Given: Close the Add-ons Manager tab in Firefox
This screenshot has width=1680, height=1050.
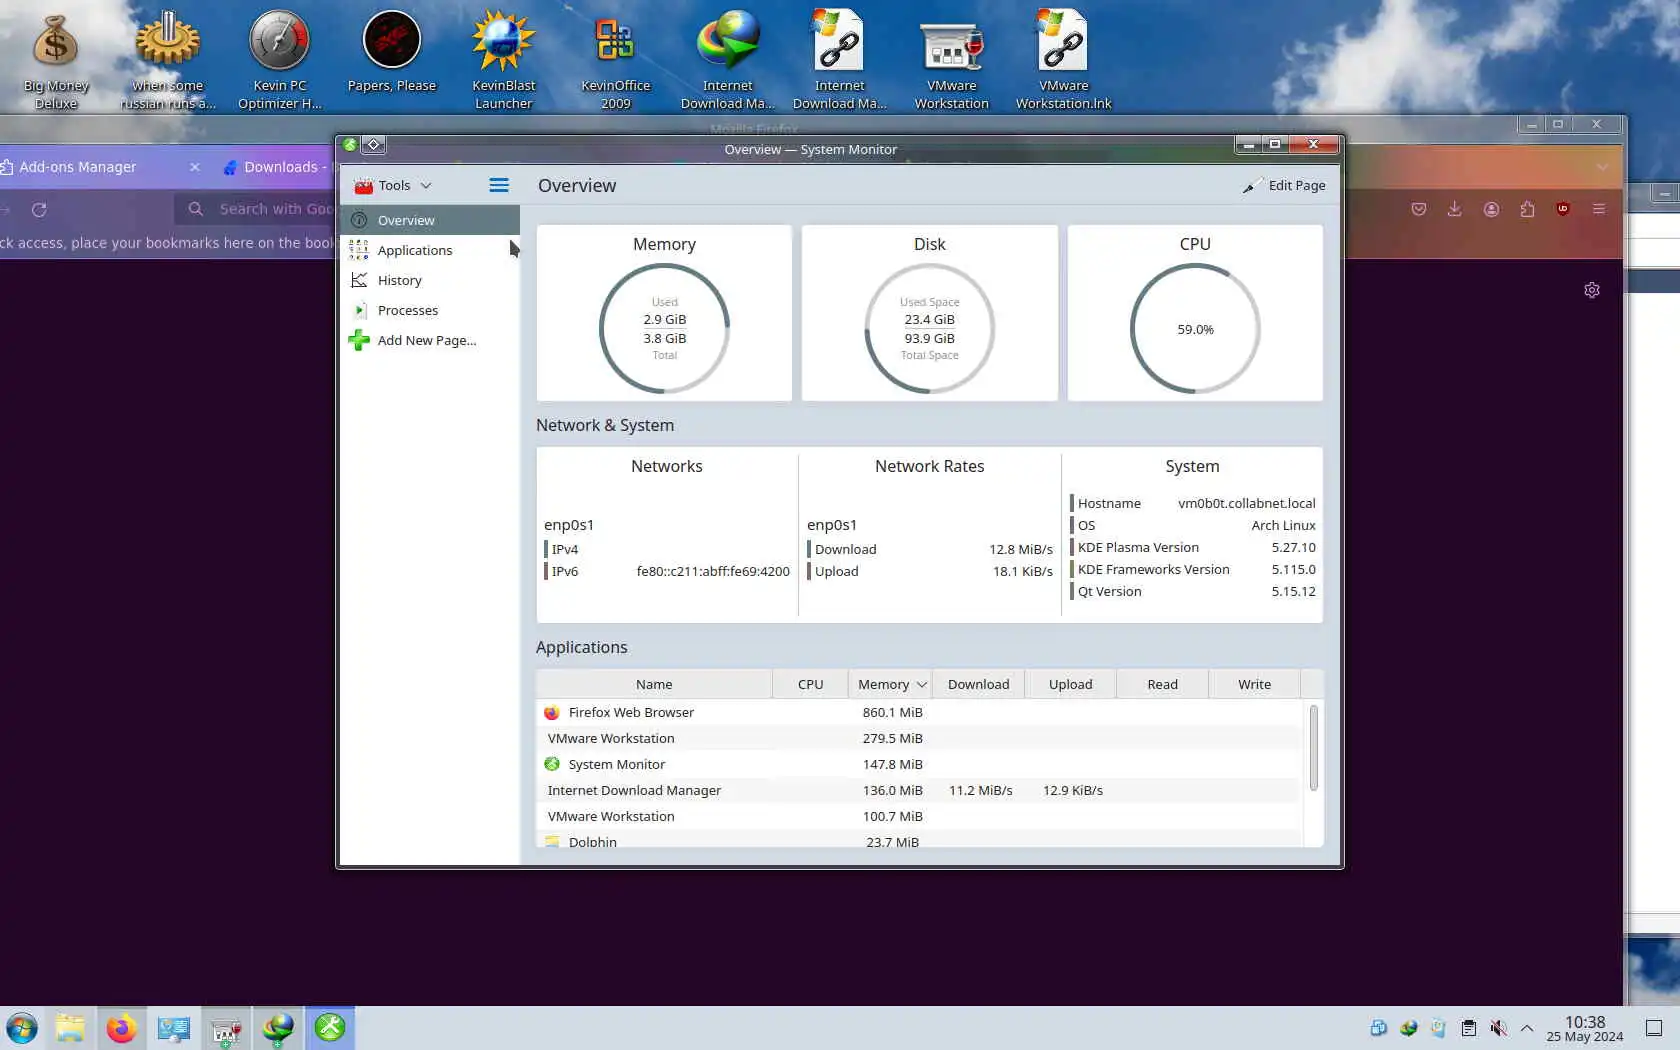Looking at the screenshot, I should 195,167.
